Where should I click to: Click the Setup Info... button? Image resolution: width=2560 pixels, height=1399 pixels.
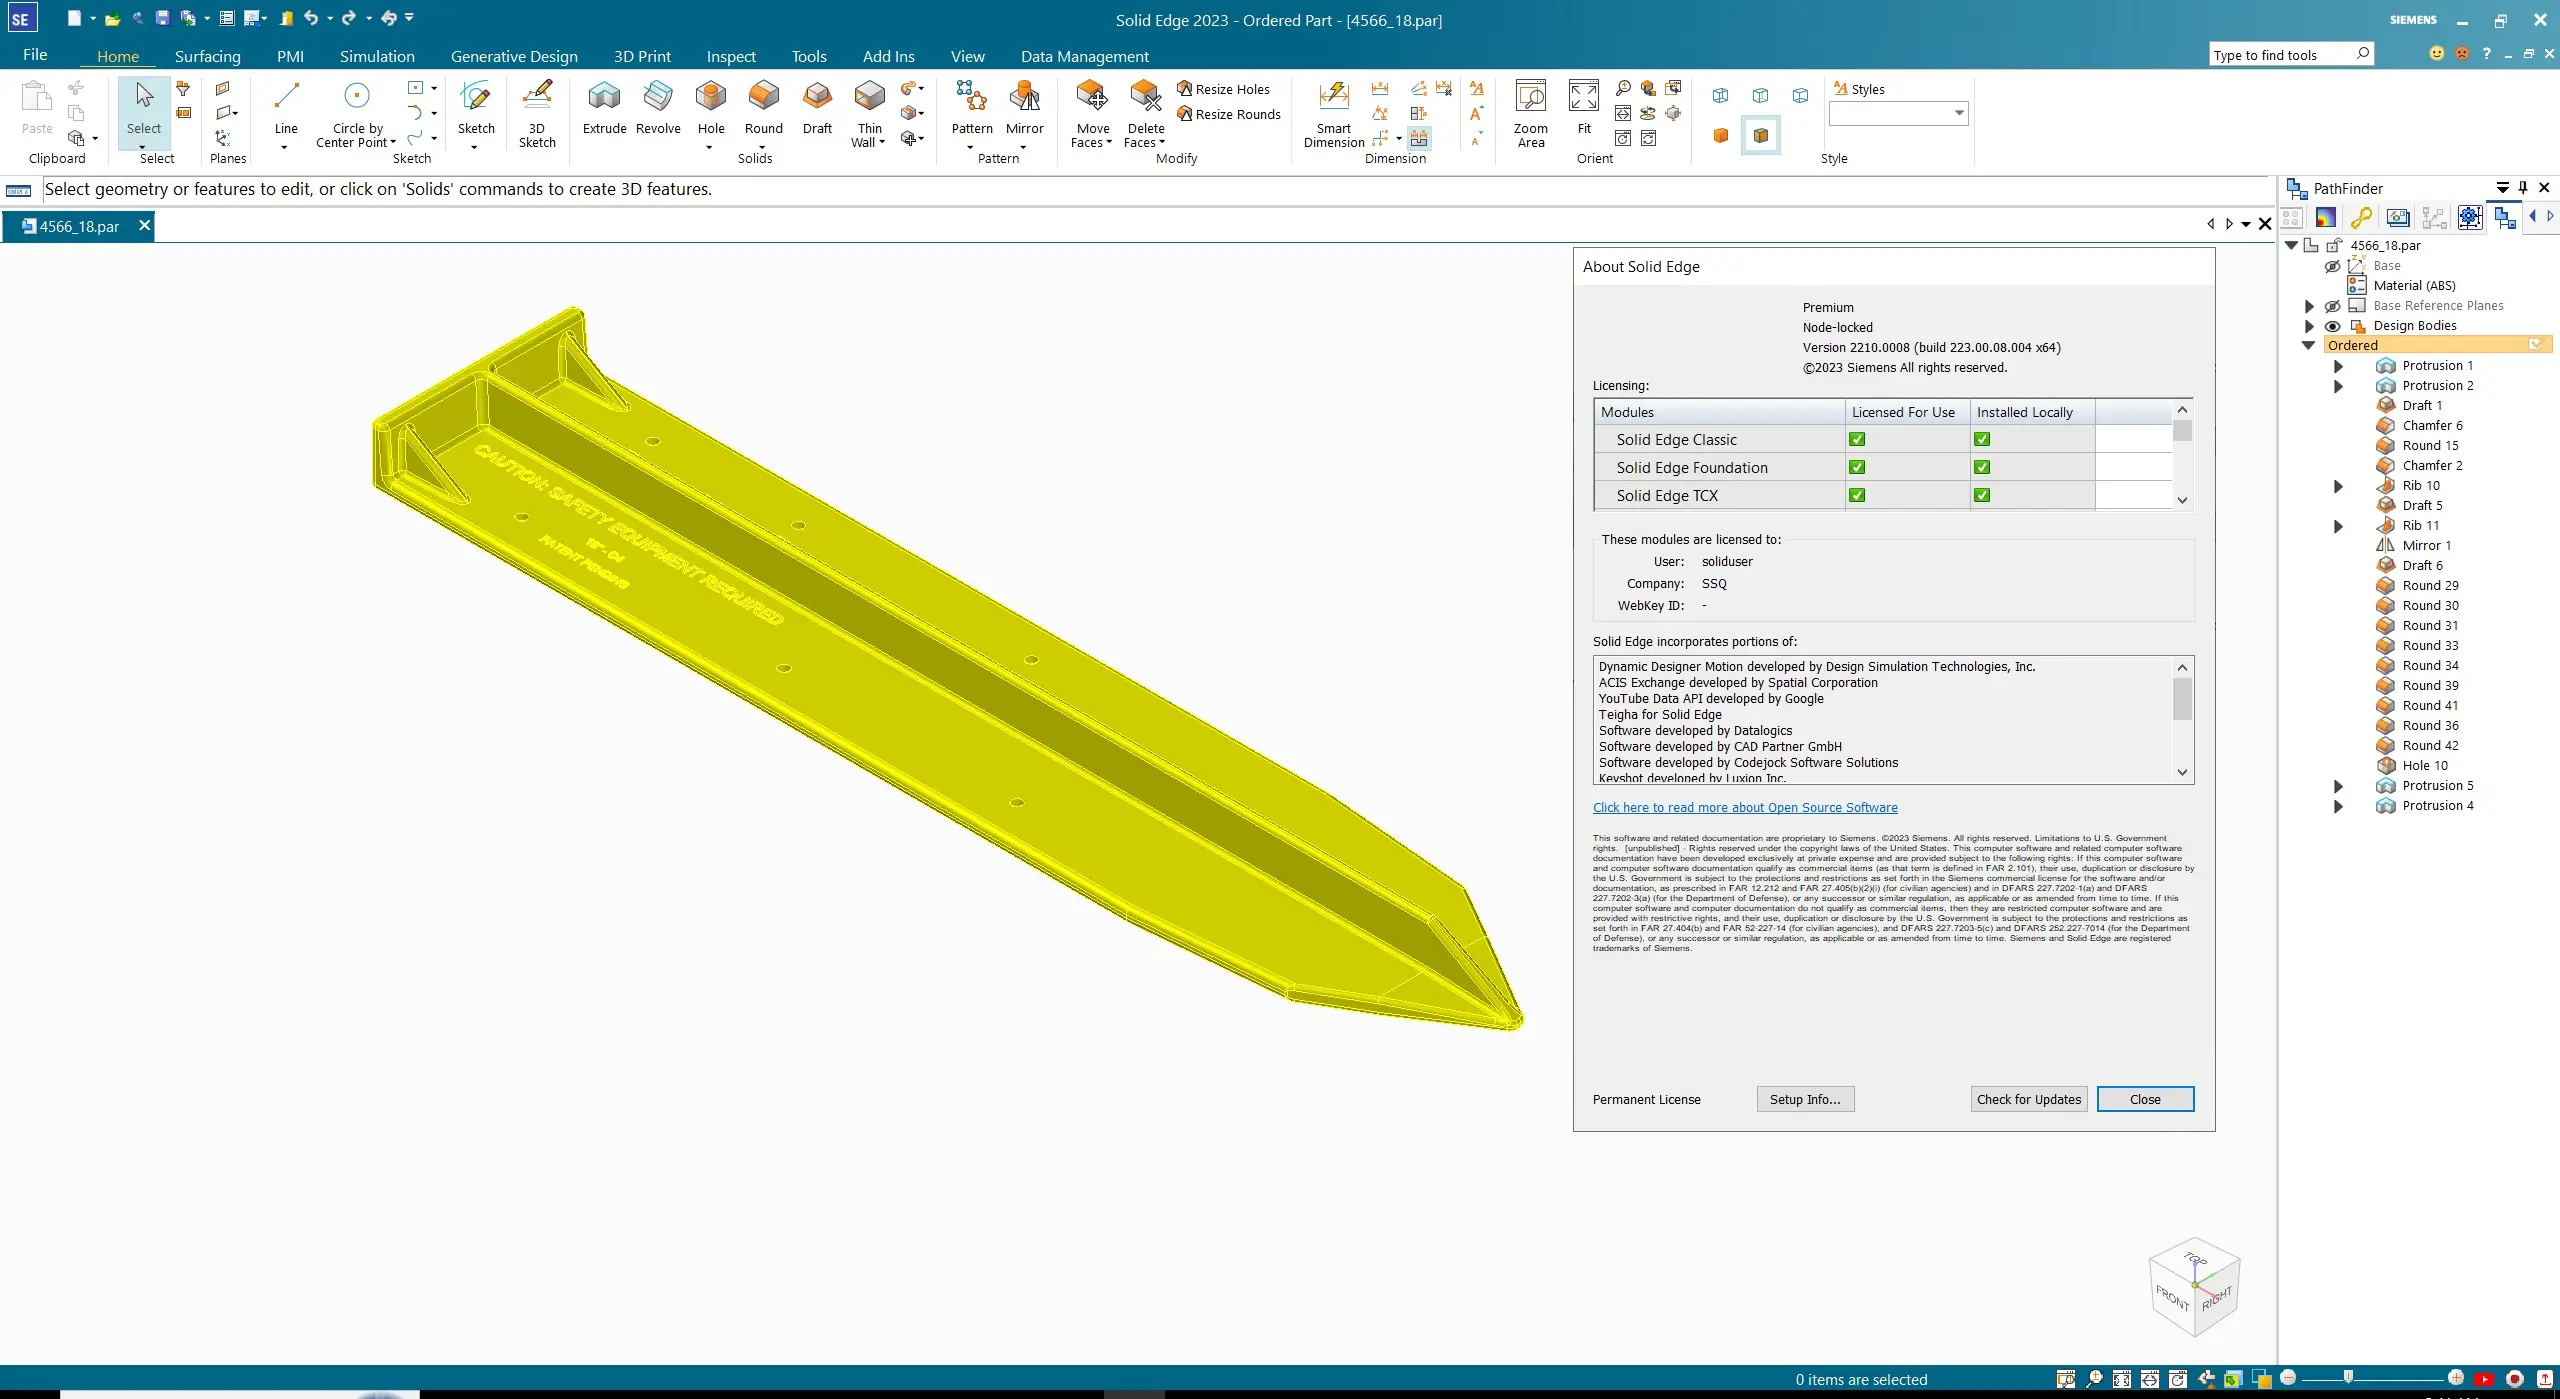click(x=1805, y=1099)
